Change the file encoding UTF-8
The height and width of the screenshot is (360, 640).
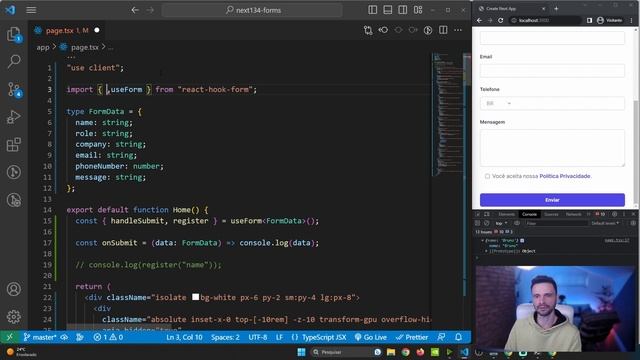click(258, 337)
